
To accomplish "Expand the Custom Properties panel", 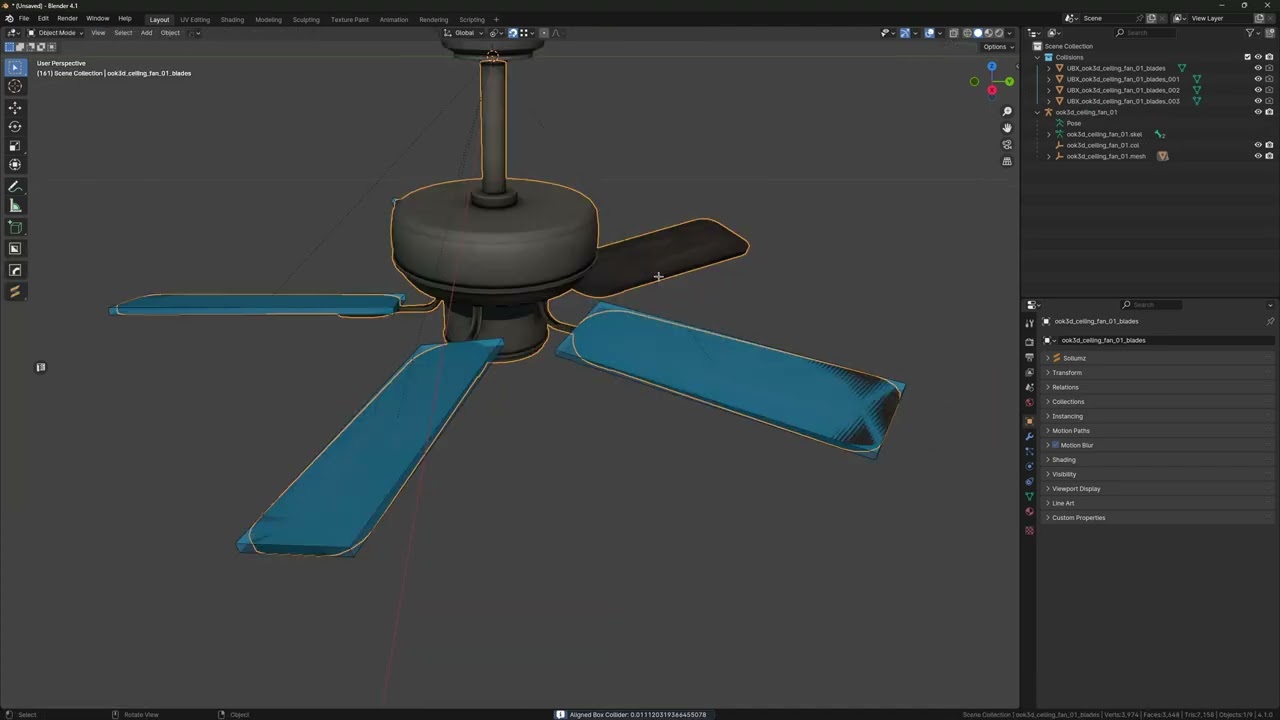I will pyautogui.click(x=1158, y=518).
